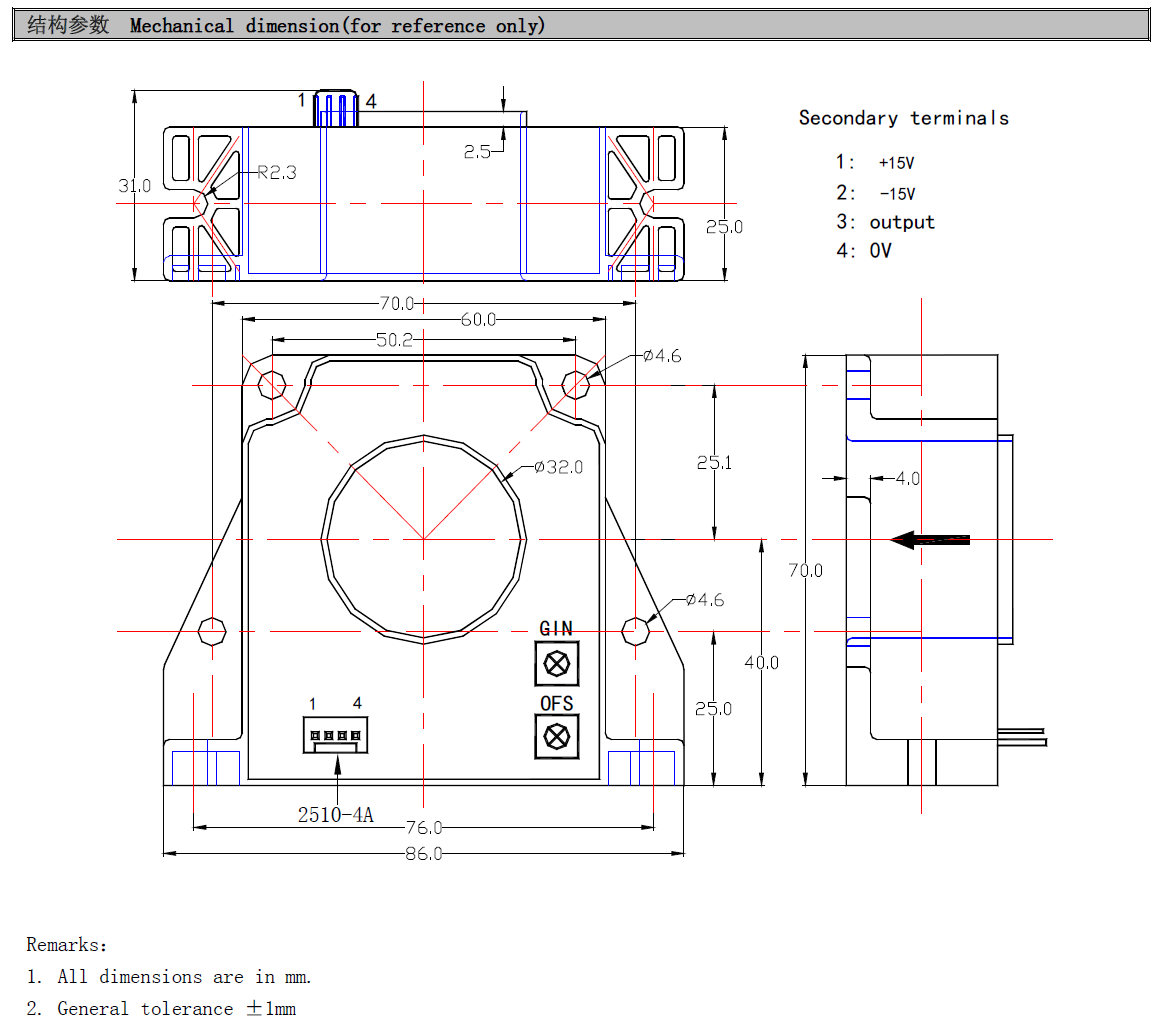
Task: Select the R2.3 radius callout
Action: (x=277, y=173)
